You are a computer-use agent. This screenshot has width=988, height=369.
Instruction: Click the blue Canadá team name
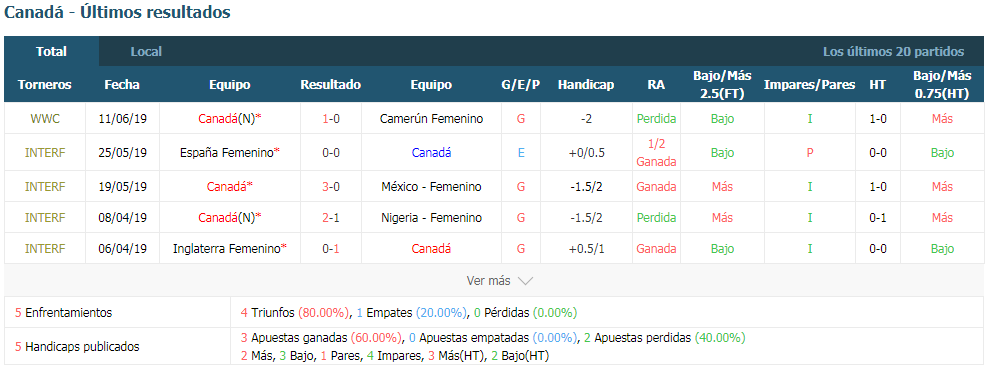tap(432, 152)
